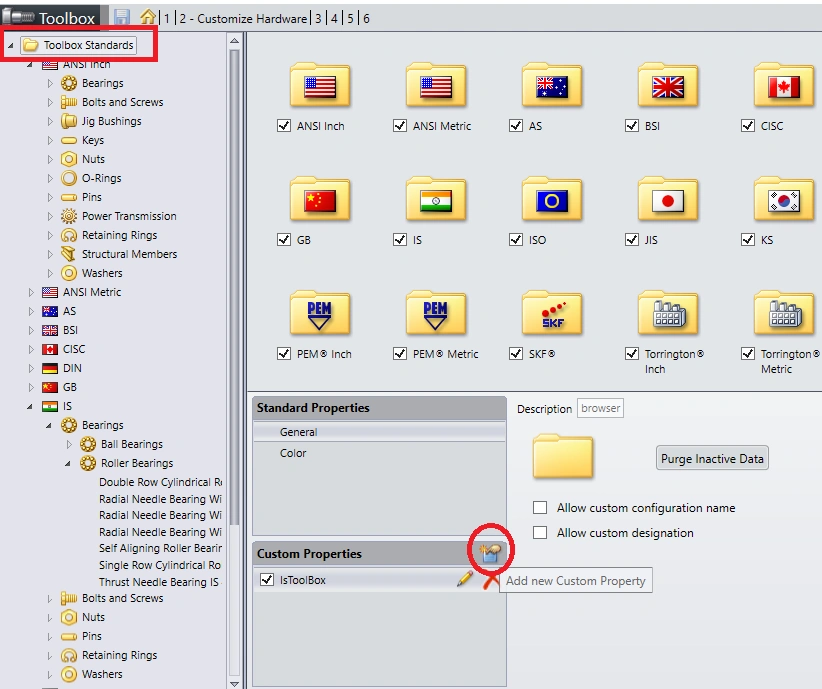Viewport: 822px width, 689px height.
Task: Select Self Aligning Roller Bearing tree item
Action: [x=160, y=548]
